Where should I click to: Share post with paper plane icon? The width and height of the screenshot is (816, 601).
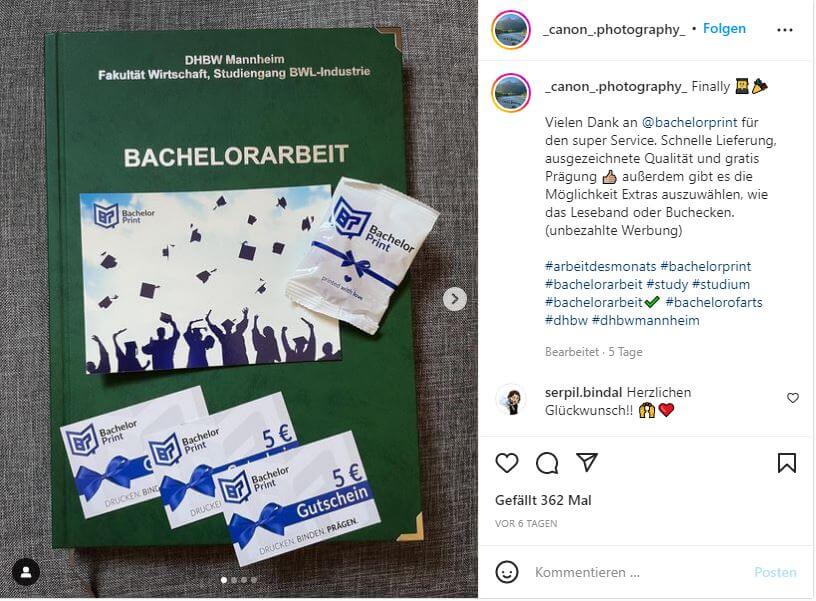click(x=586, y=462)
